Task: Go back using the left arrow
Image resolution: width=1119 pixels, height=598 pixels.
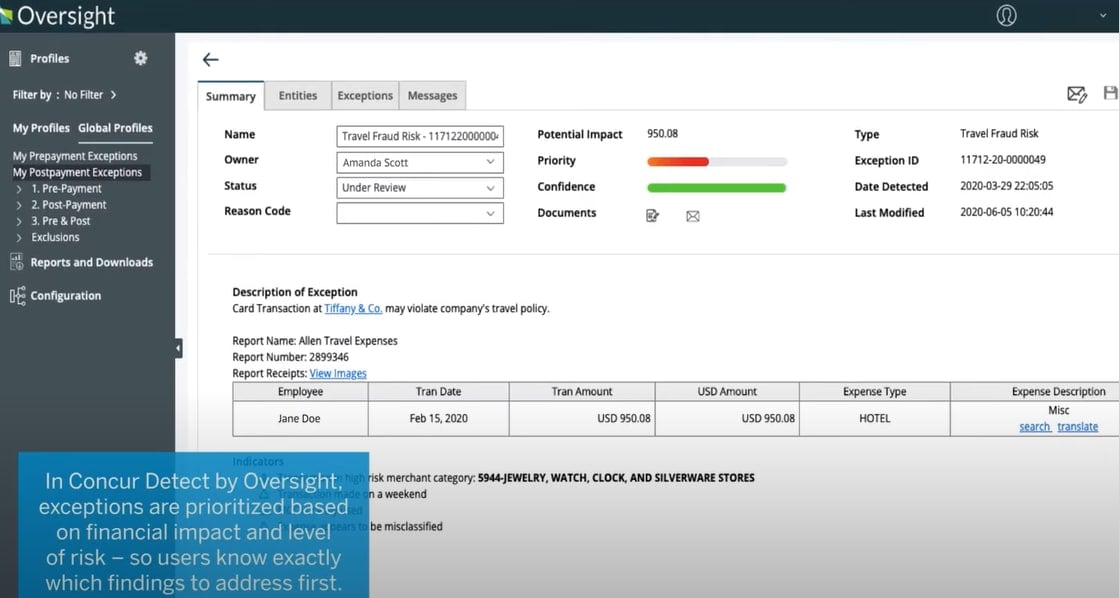Action: [x=210, y=59]
